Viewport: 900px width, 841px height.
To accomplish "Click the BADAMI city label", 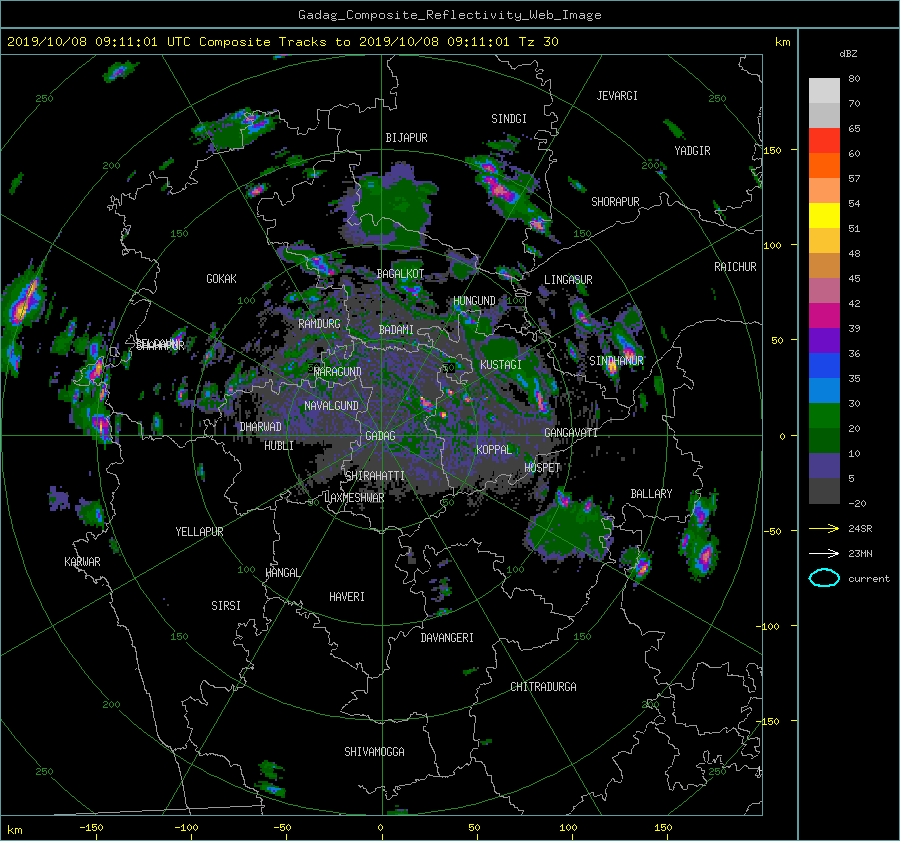I will point(396,330).
